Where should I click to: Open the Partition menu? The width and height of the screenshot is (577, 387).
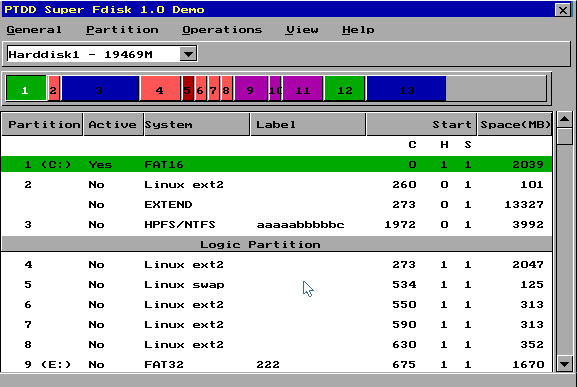click(122, 30)
